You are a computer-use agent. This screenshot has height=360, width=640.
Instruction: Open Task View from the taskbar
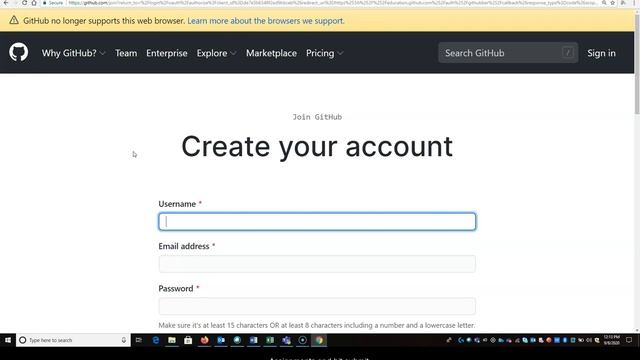[x=139, y=340]
